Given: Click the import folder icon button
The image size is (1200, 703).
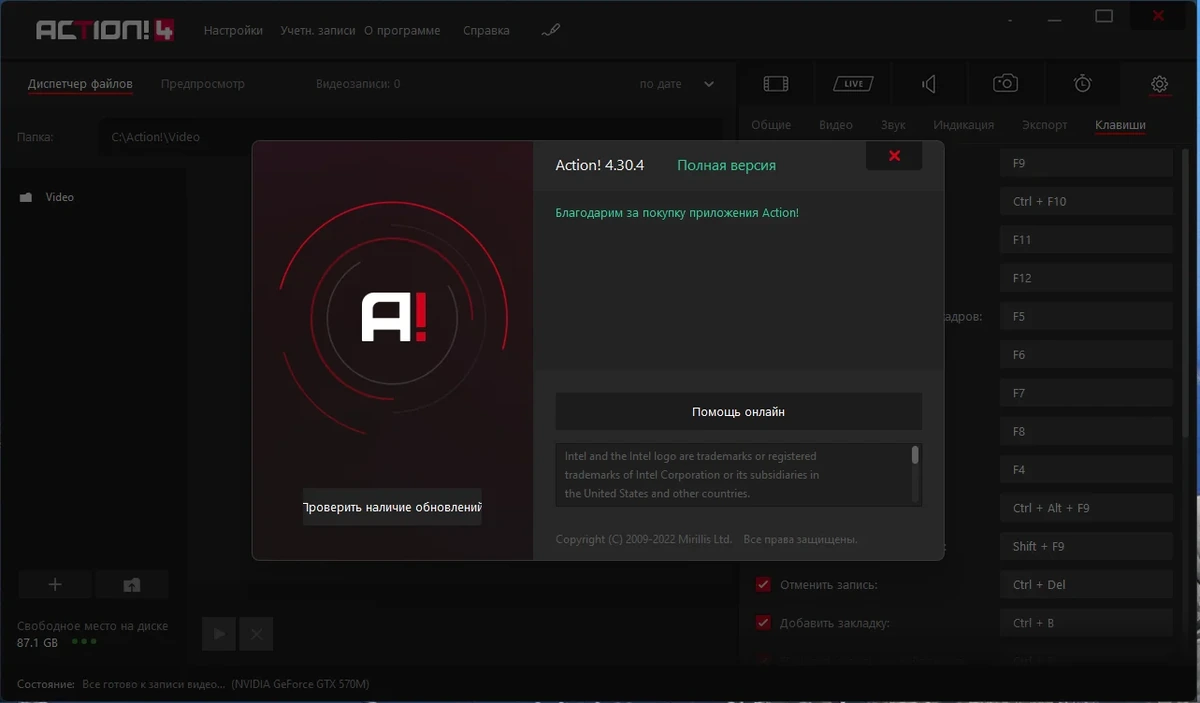Looking at the screenshot, I should pos(132,585).
